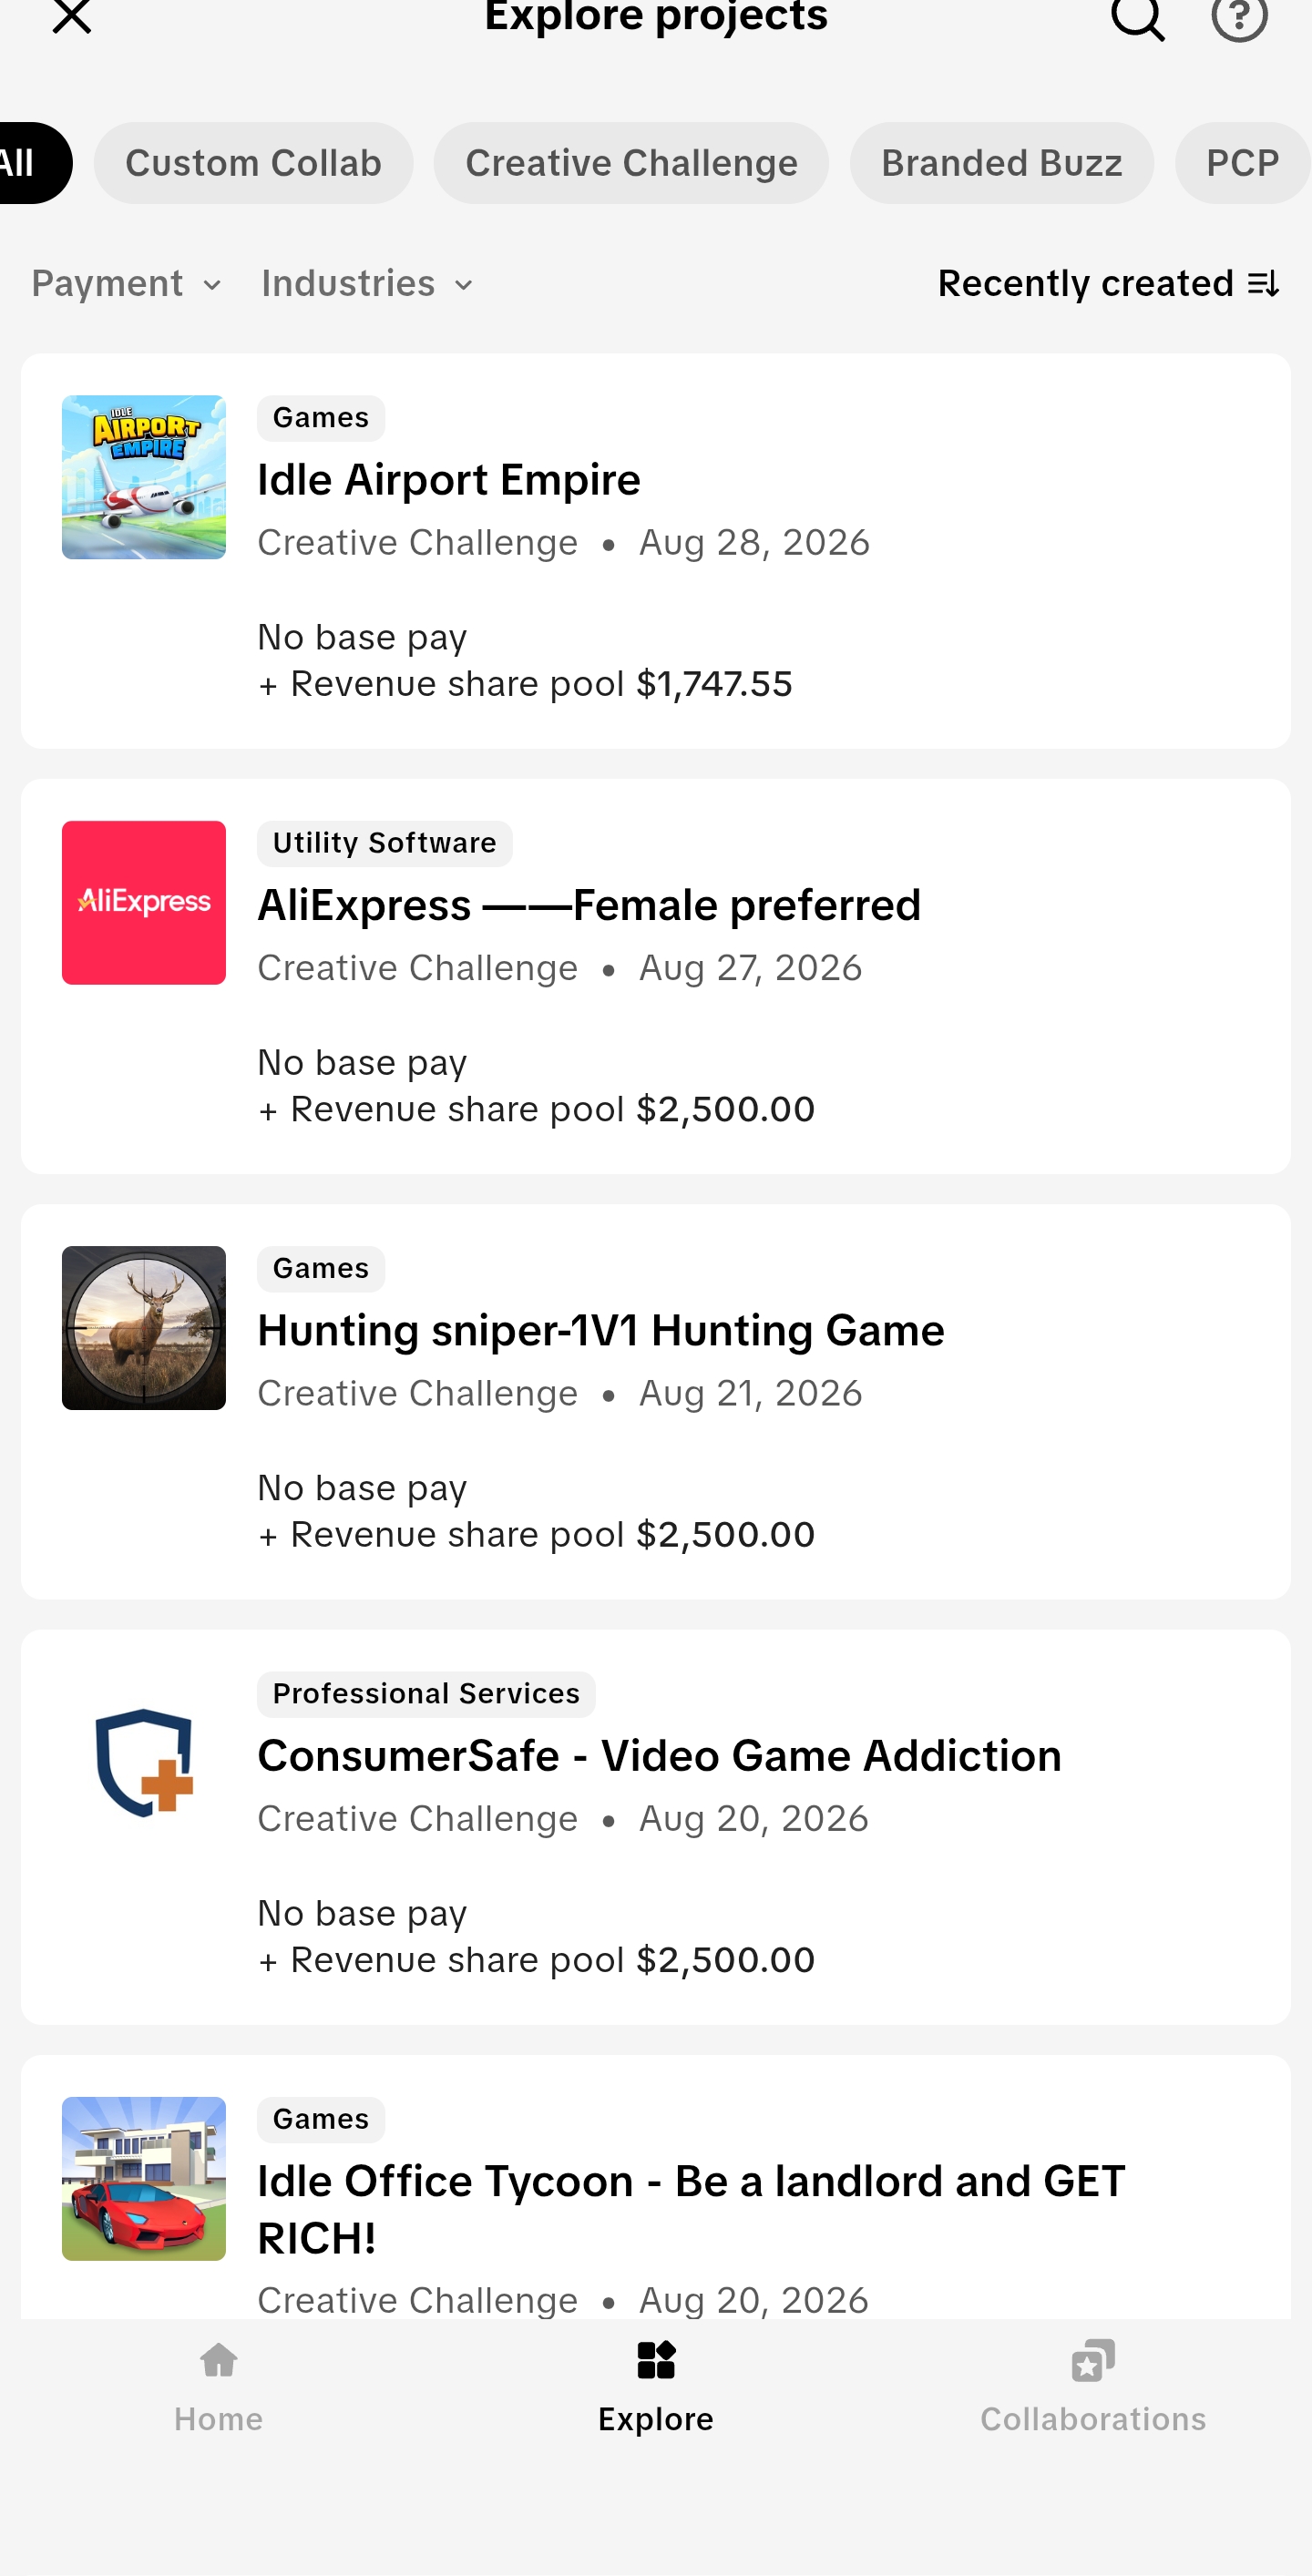Tap the Hunting sniper deer thumbnail

(144, 1327)
